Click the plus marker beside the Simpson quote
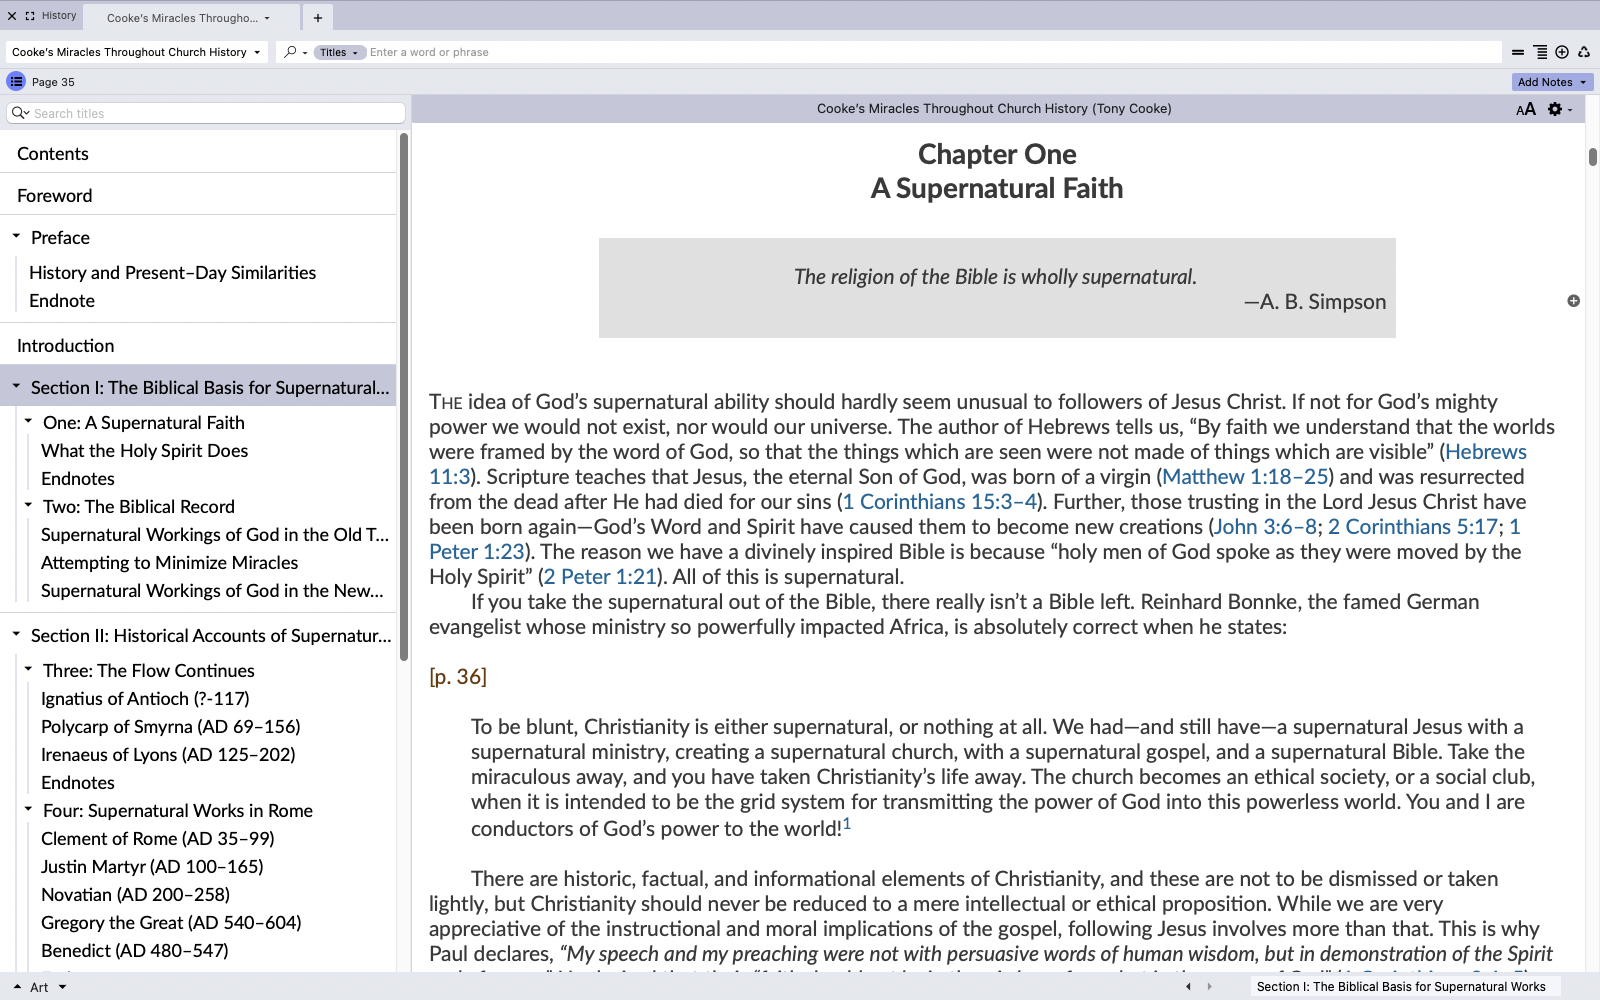Image resolution: width=1600 pixels, height=1000 pixels. click(1573, 301)
